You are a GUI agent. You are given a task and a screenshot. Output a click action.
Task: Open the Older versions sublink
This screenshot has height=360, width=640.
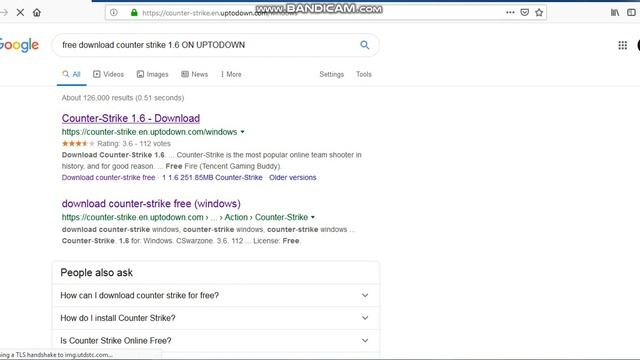tap(293, 178)
